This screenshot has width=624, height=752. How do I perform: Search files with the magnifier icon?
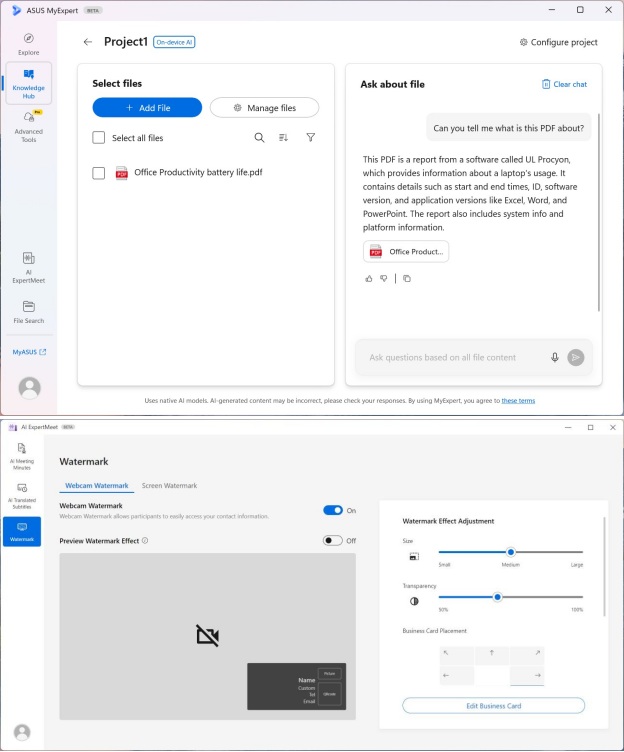259,138
